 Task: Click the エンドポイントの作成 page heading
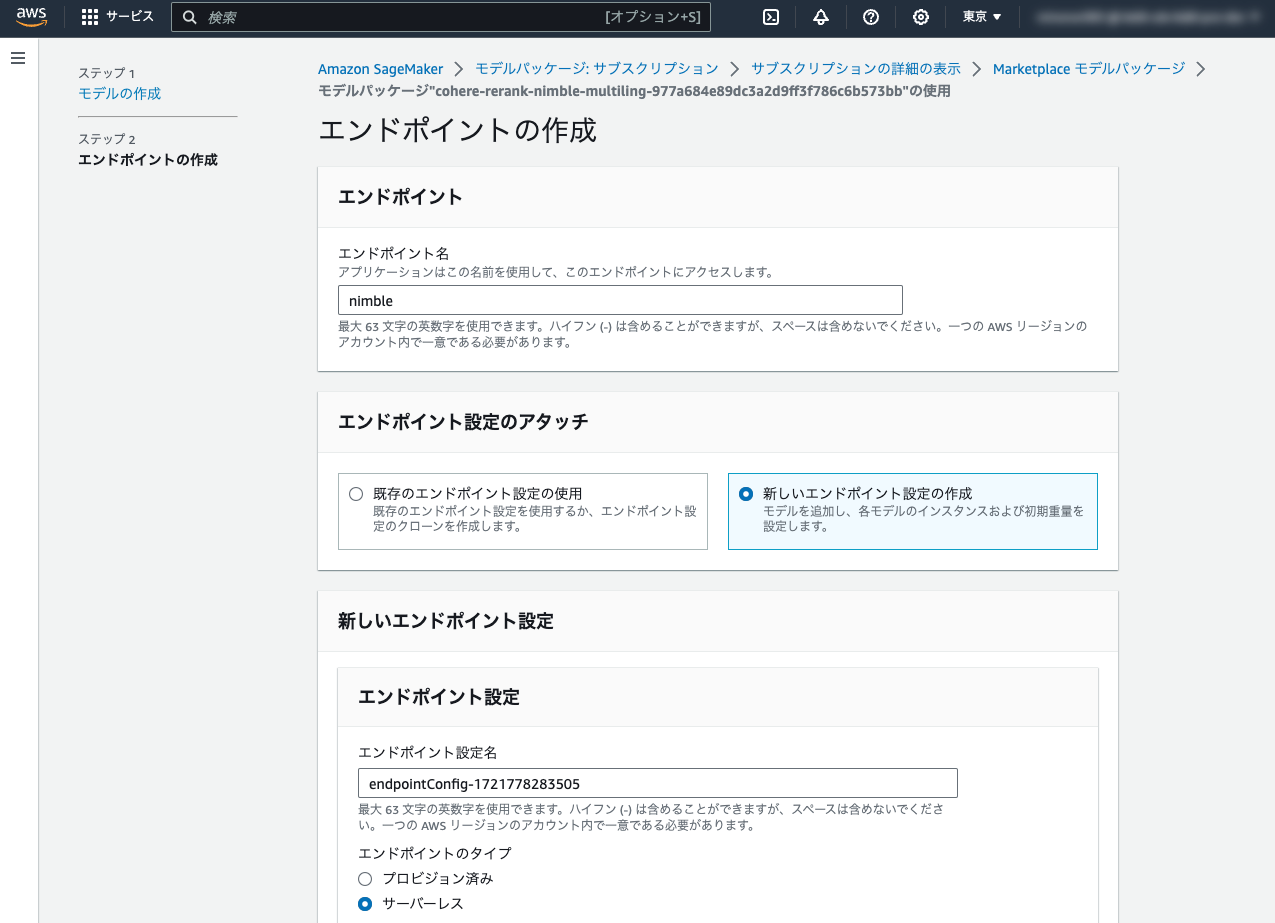(457, 130)
